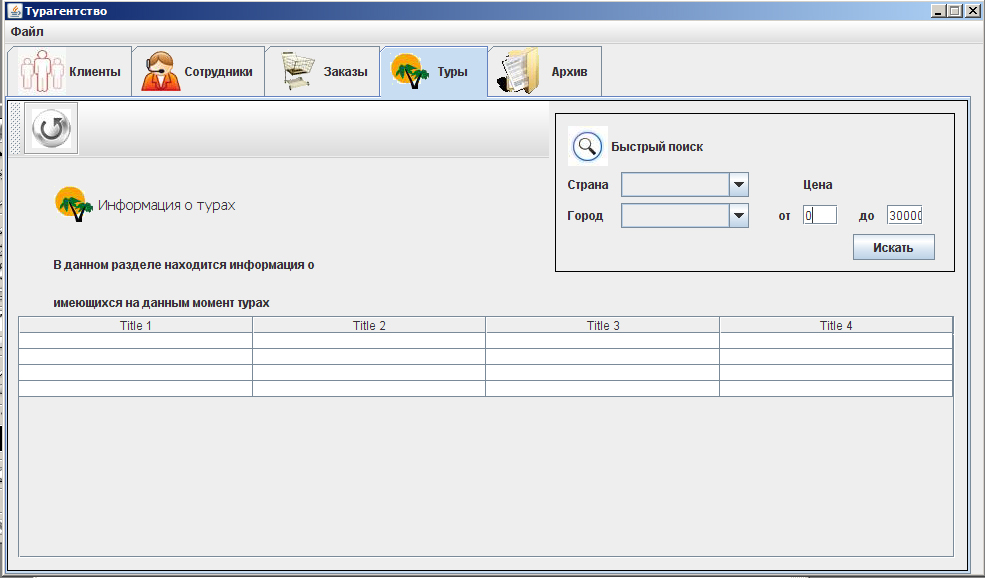The image size is (985, 578).
Task: Maximize the Турагентство window
Action: (x=954, y=11)
